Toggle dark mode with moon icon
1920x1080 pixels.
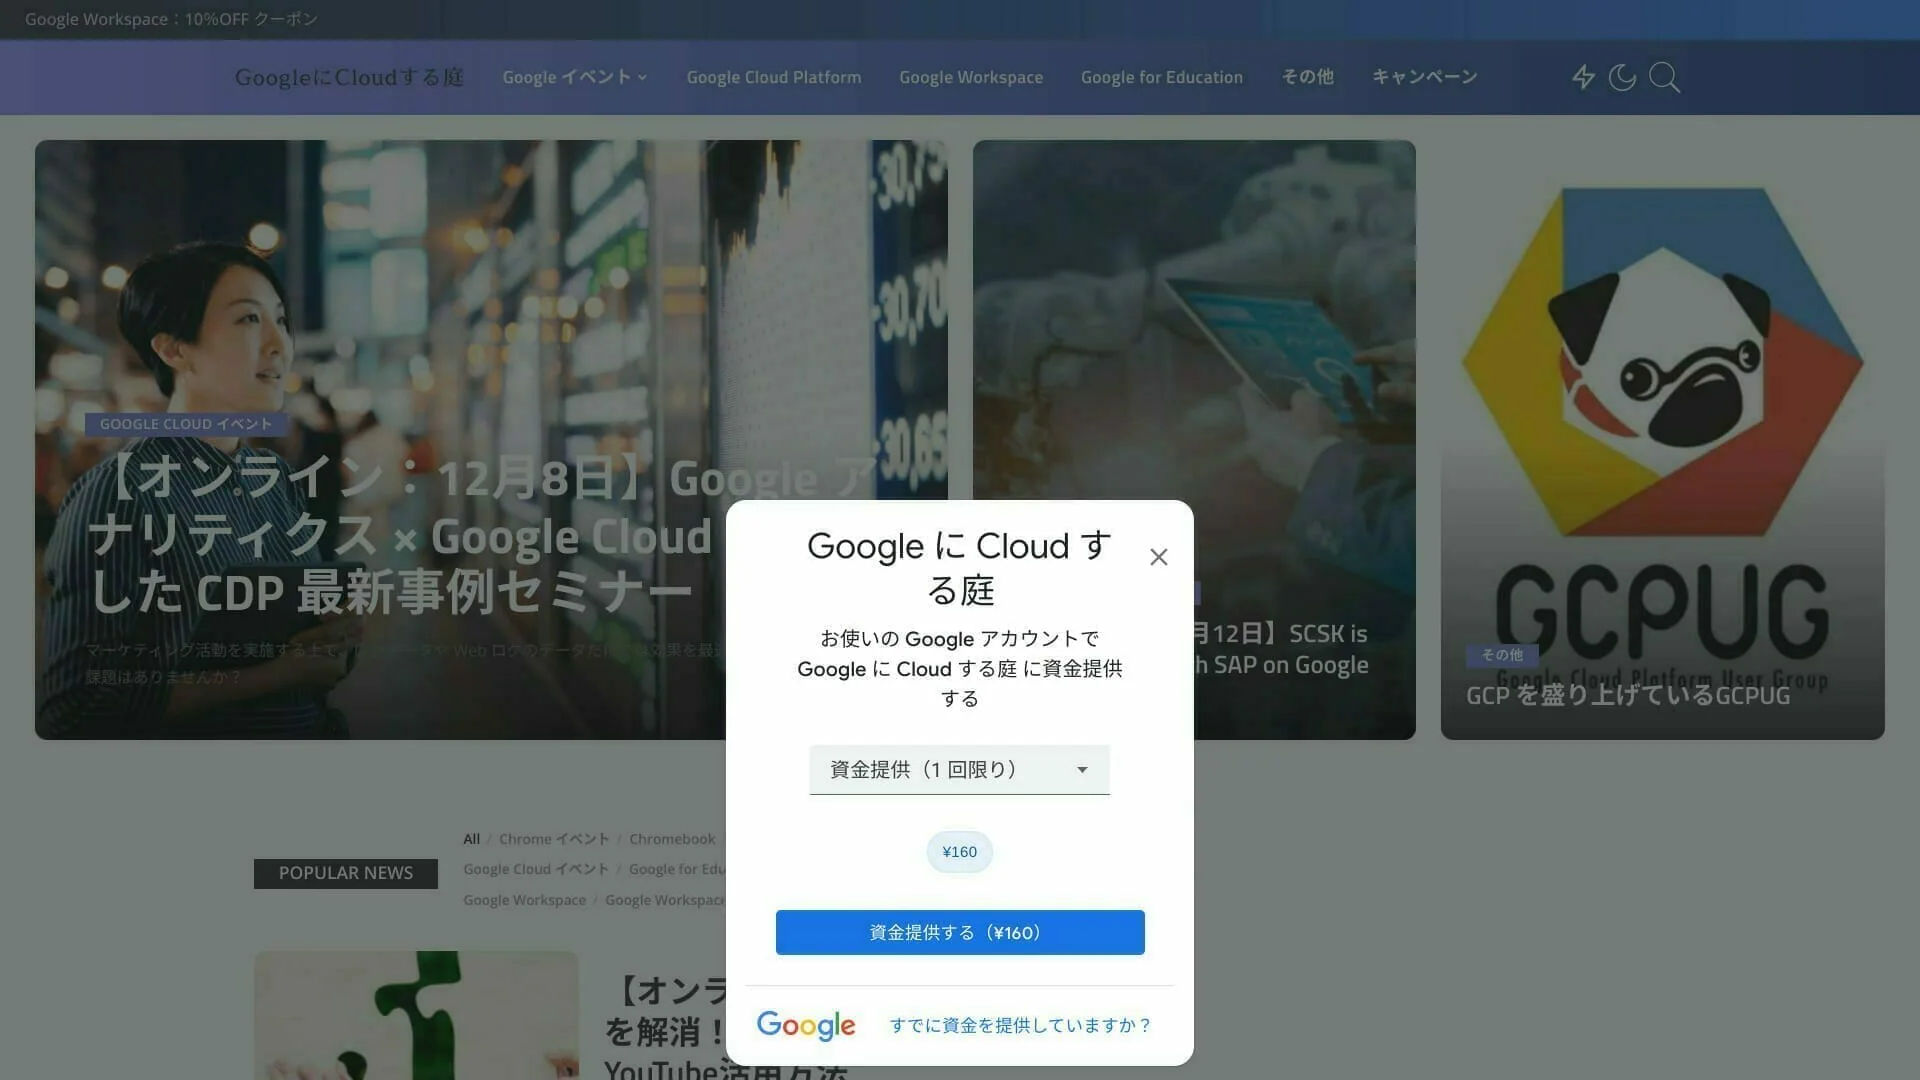tap(1622, 77)
